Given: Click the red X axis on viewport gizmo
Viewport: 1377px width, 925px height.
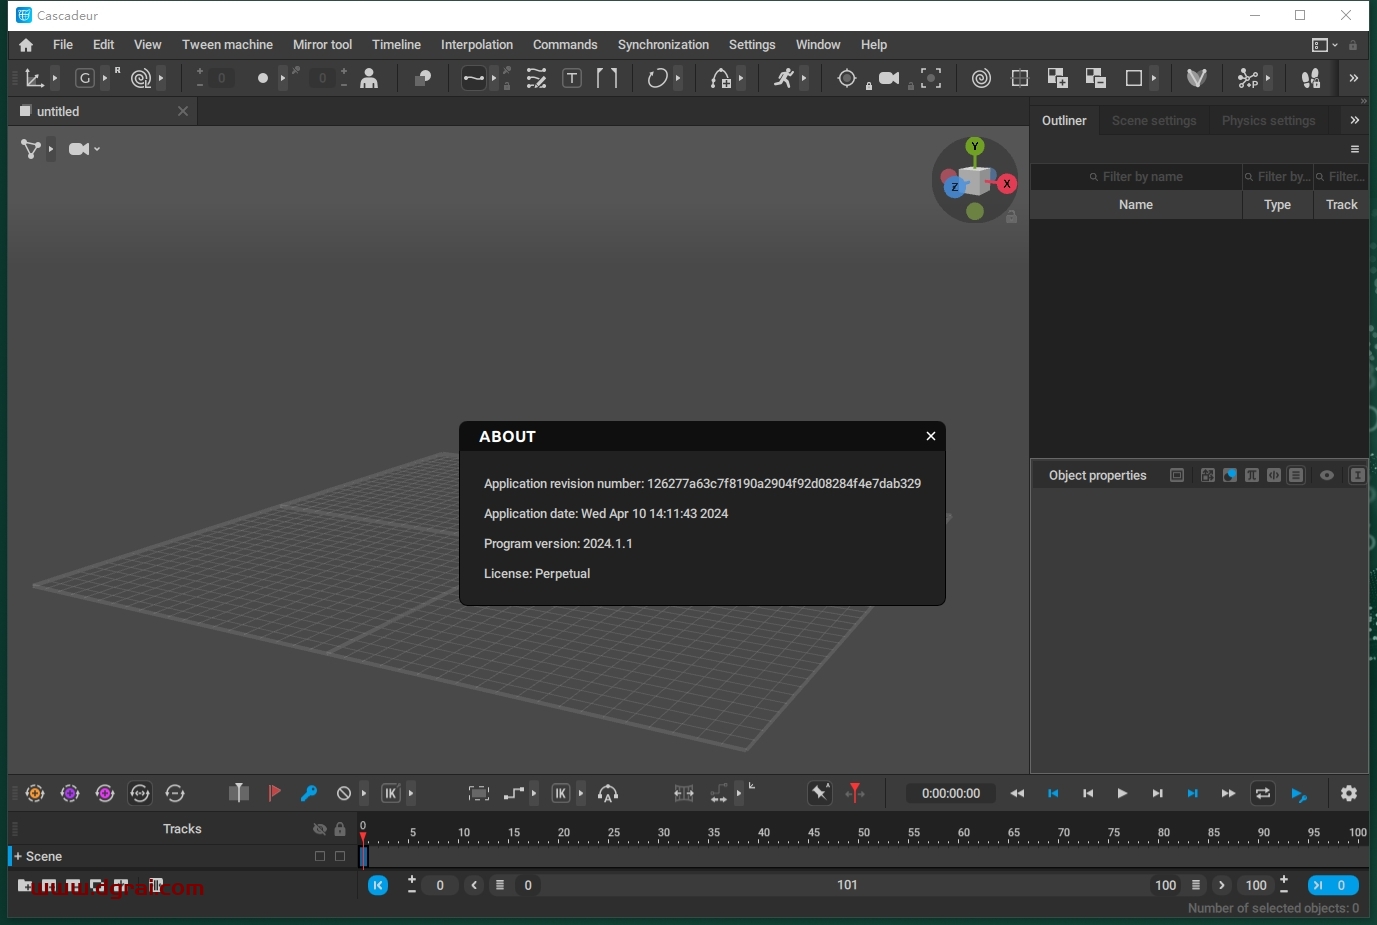Looking at the screenshot, I should tap(1007, 184).
